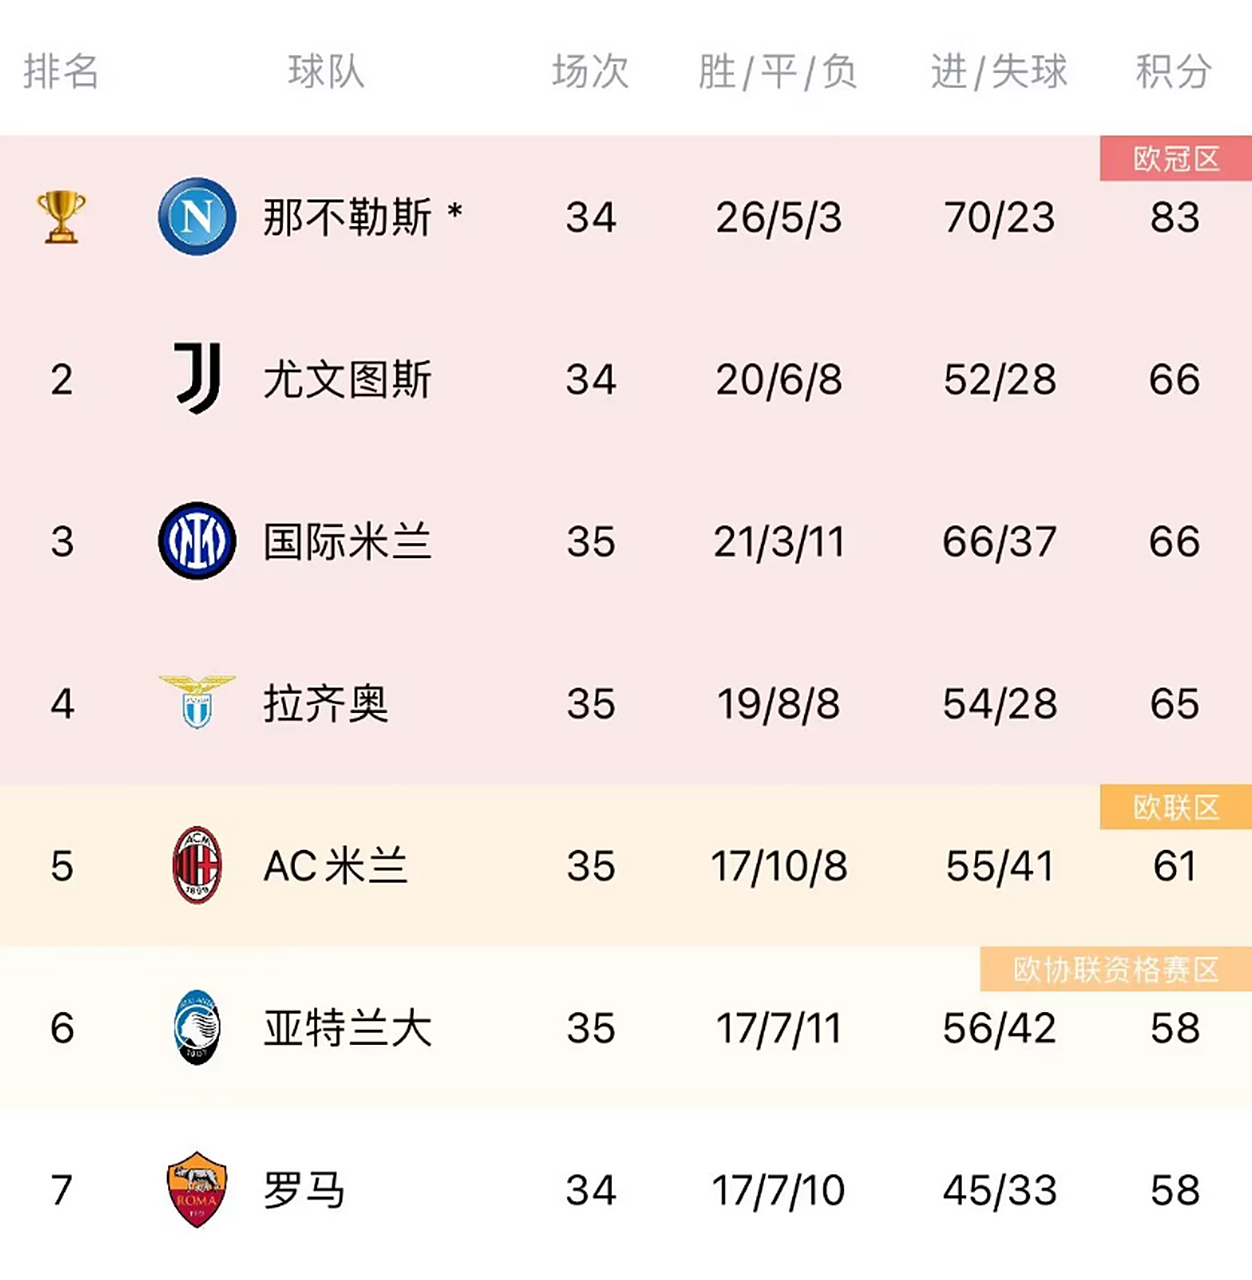Tap the Juventus logo icon
The width and height of the screenshot is (1252, 1280).
pos(197,379)
